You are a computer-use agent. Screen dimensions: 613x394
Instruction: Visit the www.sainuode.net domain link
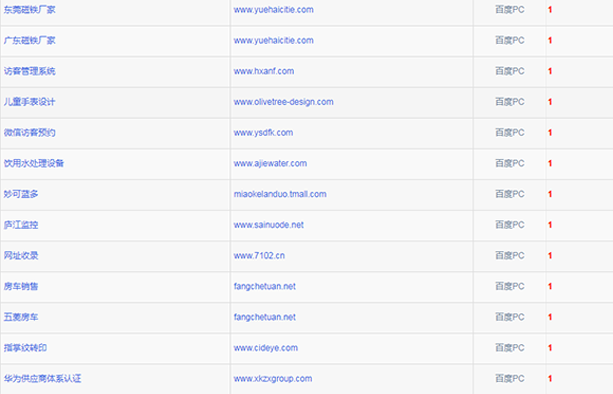pos(269,225)
